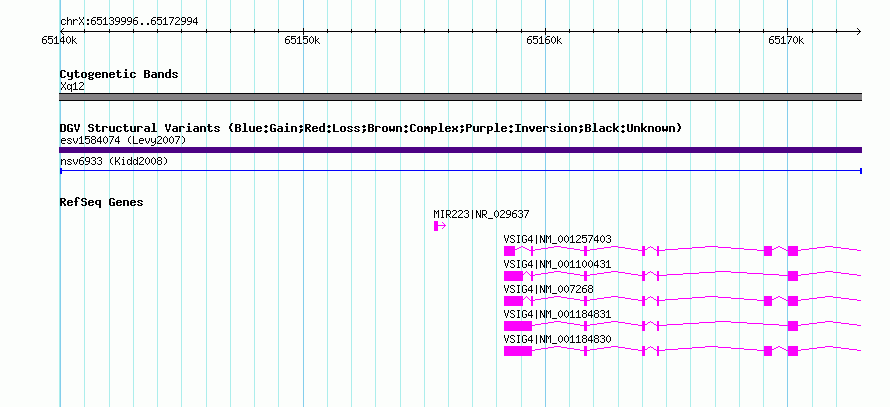Image resolution: width=890 pixels, height=407 pixels.
Task: Click the 65140k ruler mark
Action: click(x=60, y=40)
